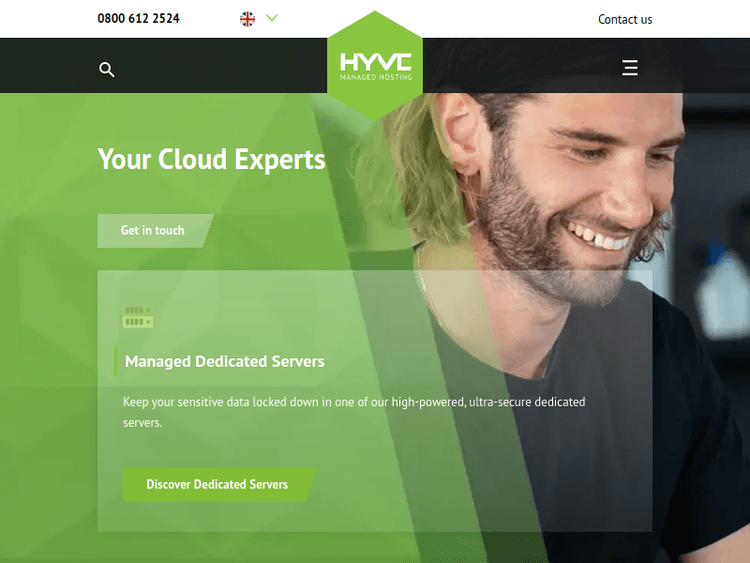Open the hamburger navigation menu
This screenshot has height=563, width=750.
pos(630,68)
